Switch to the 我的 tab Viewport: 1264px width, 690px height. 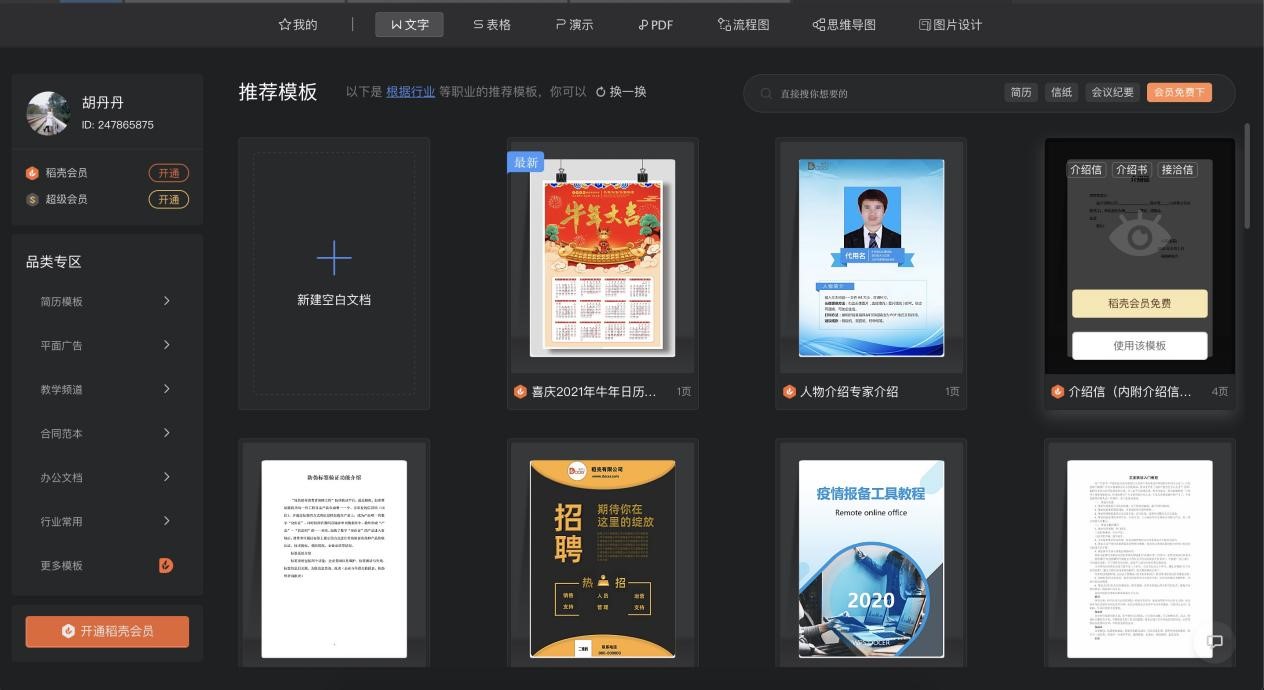pyautogui.click(x=297, y=25)
